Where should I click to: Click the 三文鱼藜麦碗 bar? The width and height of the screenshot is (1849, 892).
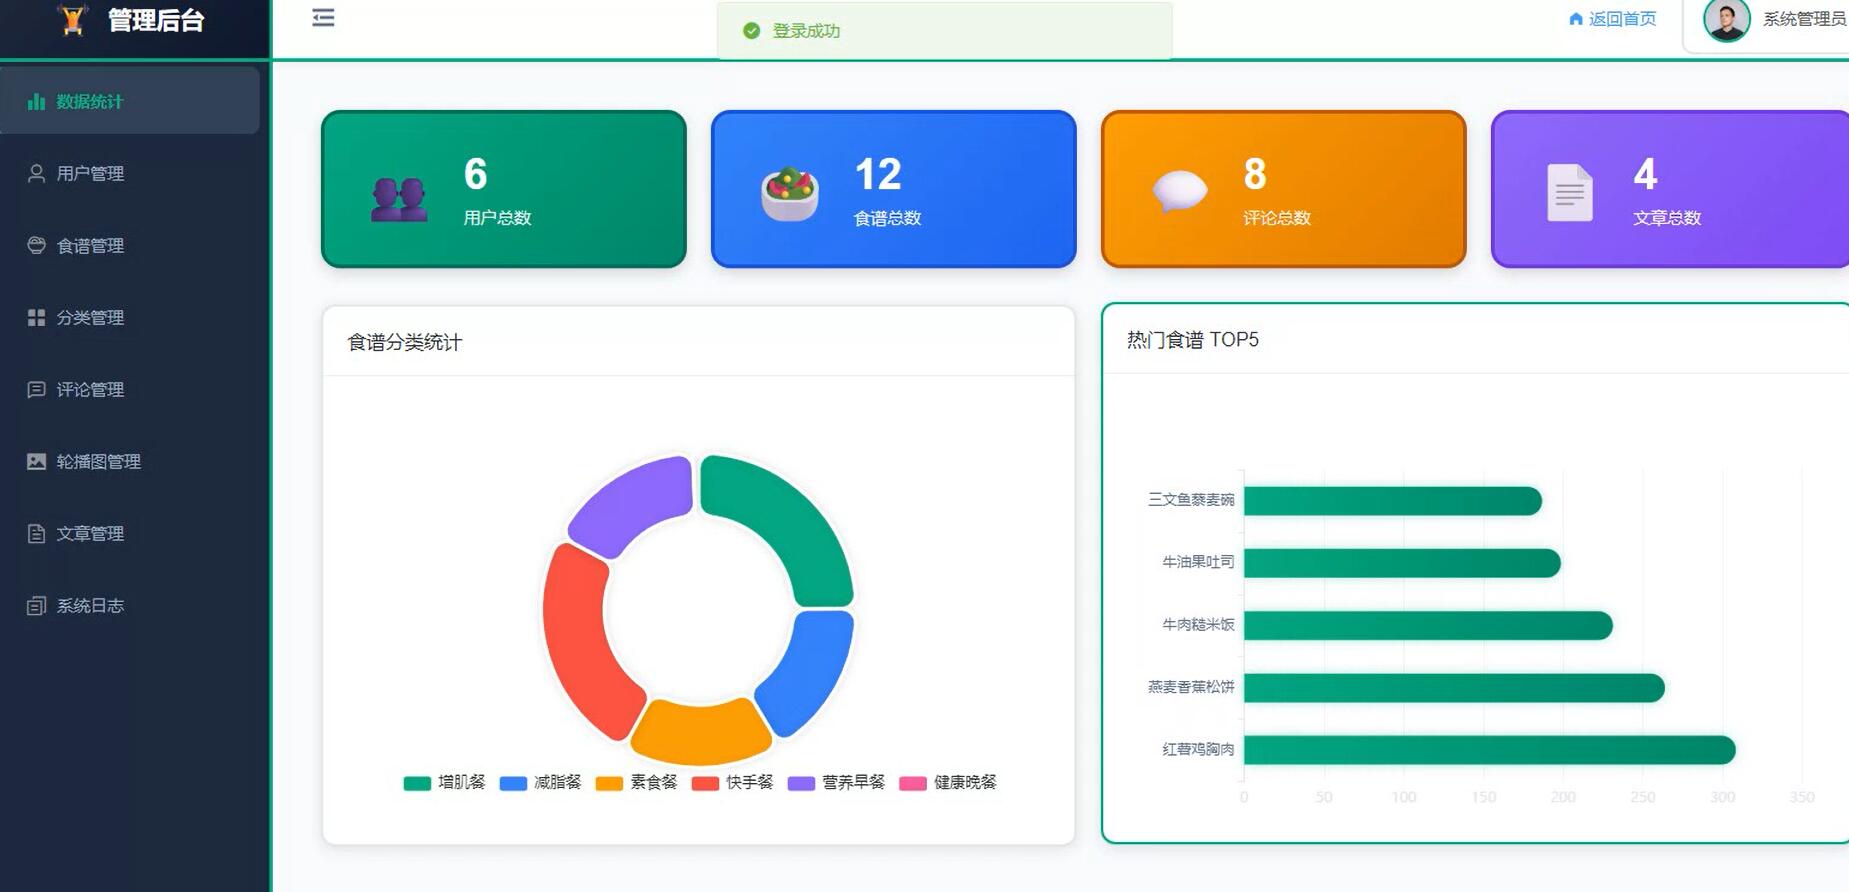tap(1392, 500)
